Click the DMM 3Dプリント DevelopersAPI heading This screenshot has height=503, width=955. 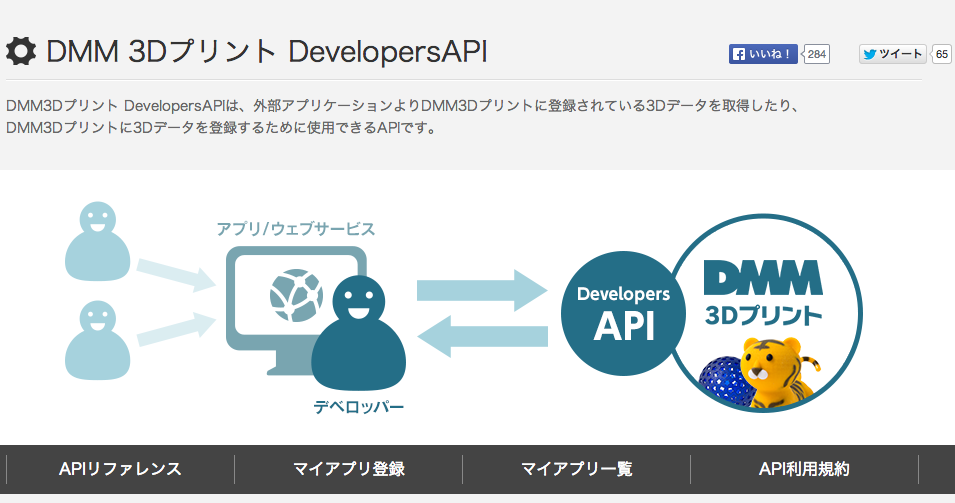click(267, 51)
